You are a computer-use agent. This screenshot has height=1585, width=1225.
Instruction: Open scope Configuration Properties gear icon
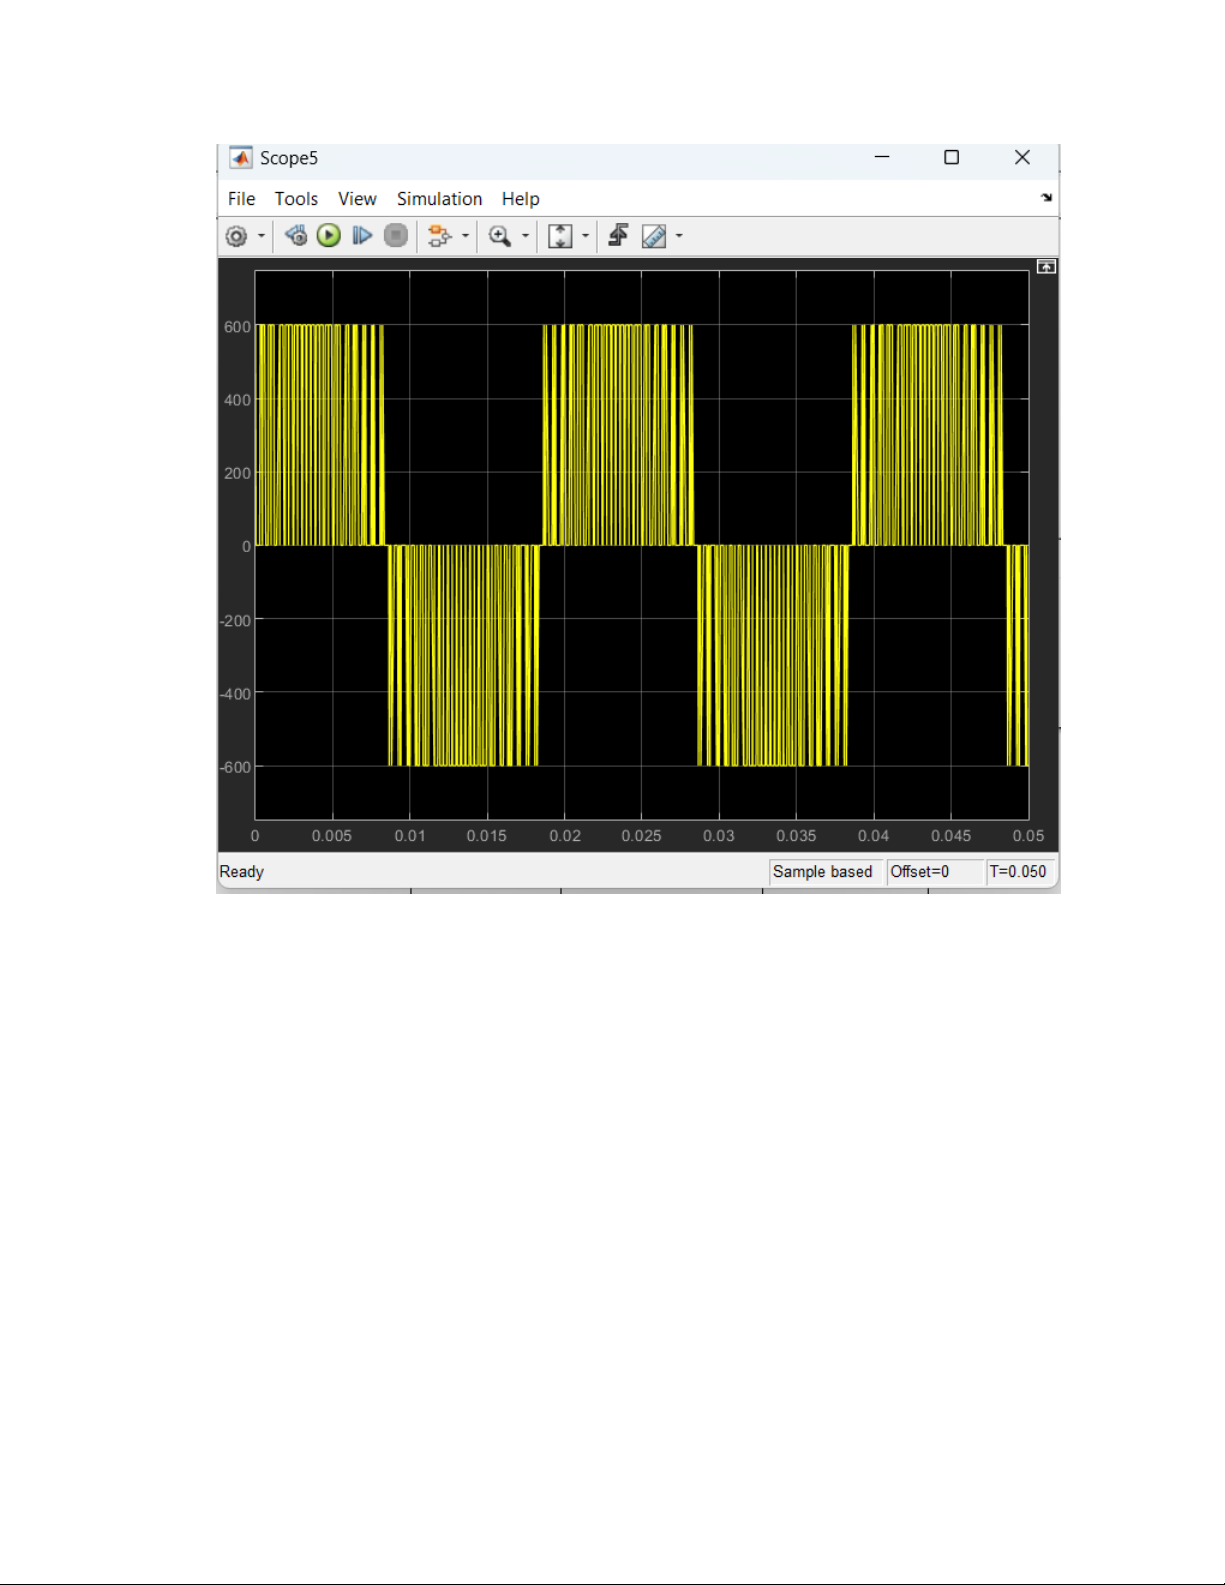236,236
